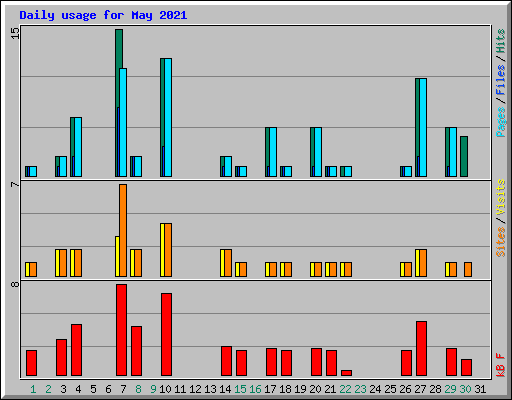The width and height of the screenshot is (512, 400).
Task: Click day label '23' on the x-axis
Action: 360,389
